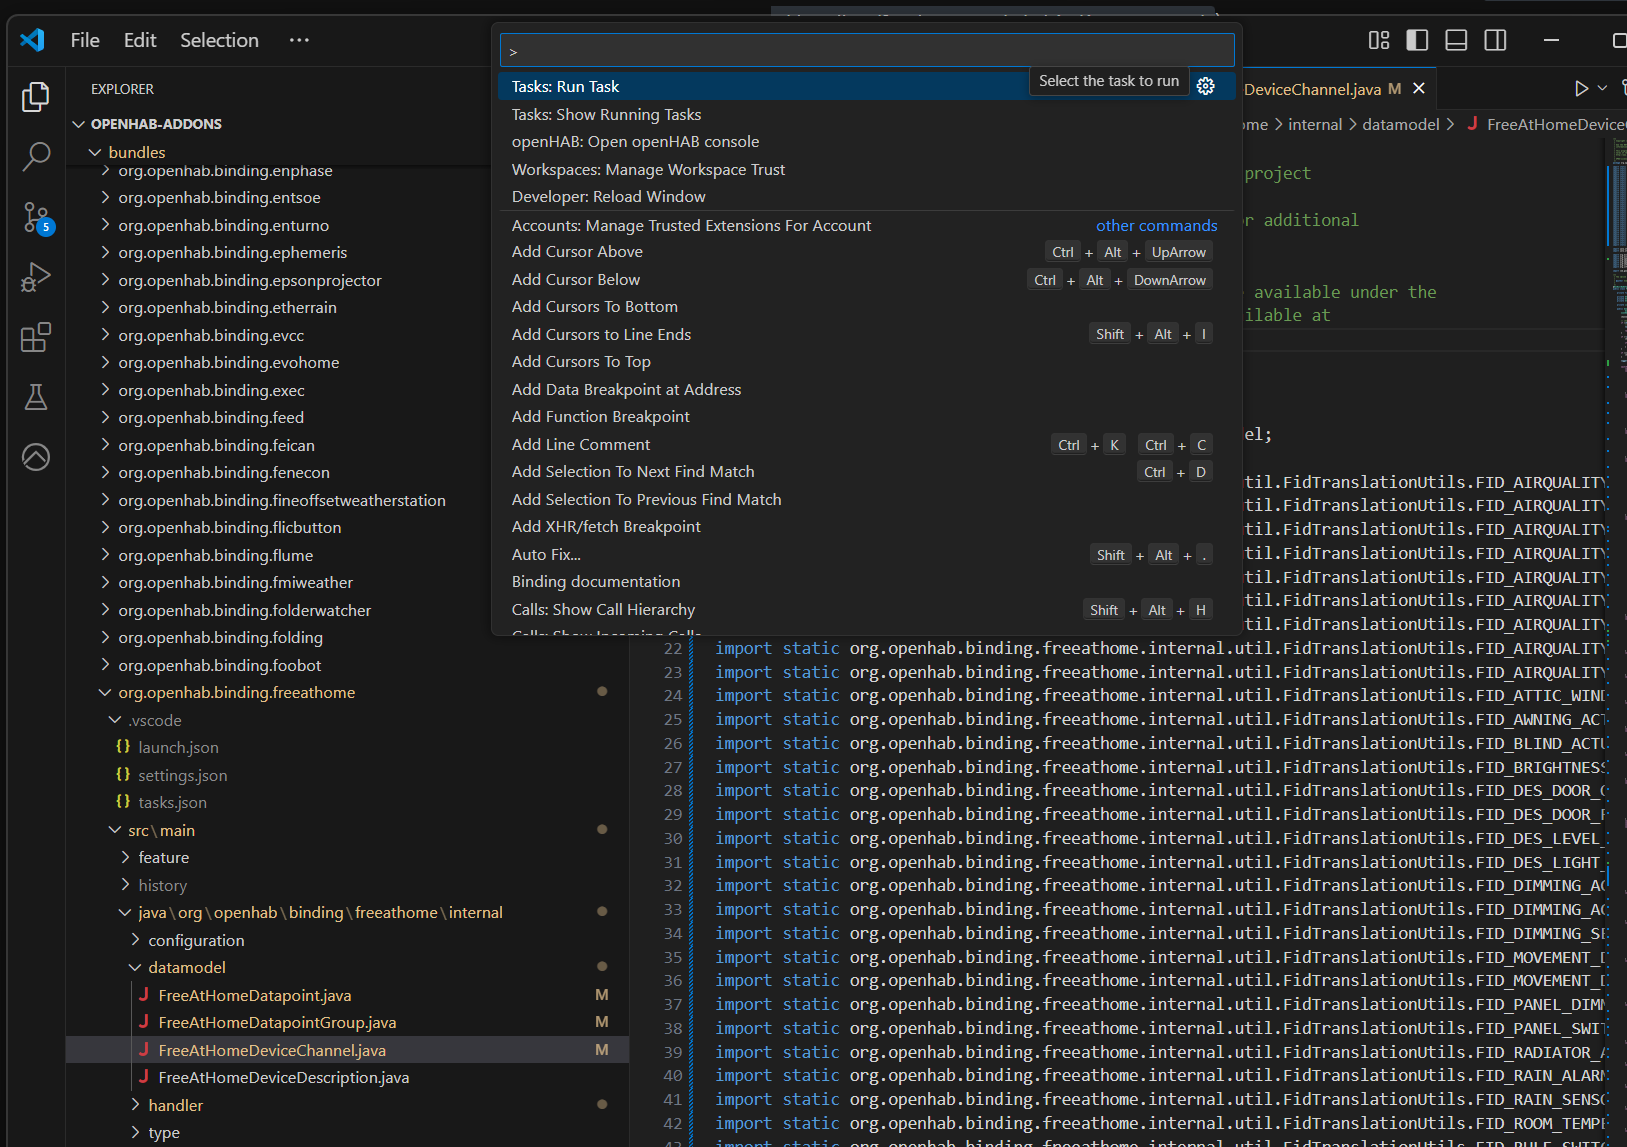Close the DeviceChannel.java tab
This screenshot has width=1627, height=1147.
[x=1418, y=89]
